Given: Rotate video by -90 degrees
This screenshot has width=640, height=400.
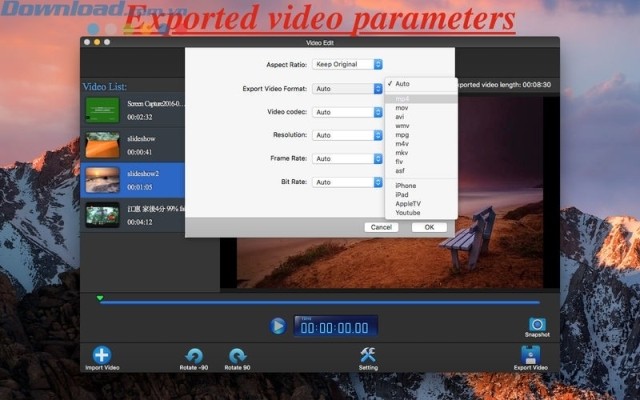Looking at the screenshot, I should click(194, 356).
